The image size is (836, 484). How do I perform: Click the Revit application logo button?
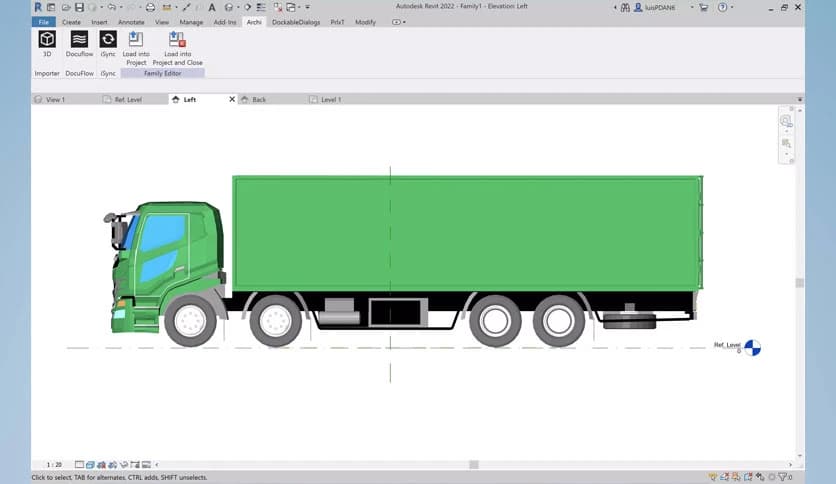pos(38,7)
